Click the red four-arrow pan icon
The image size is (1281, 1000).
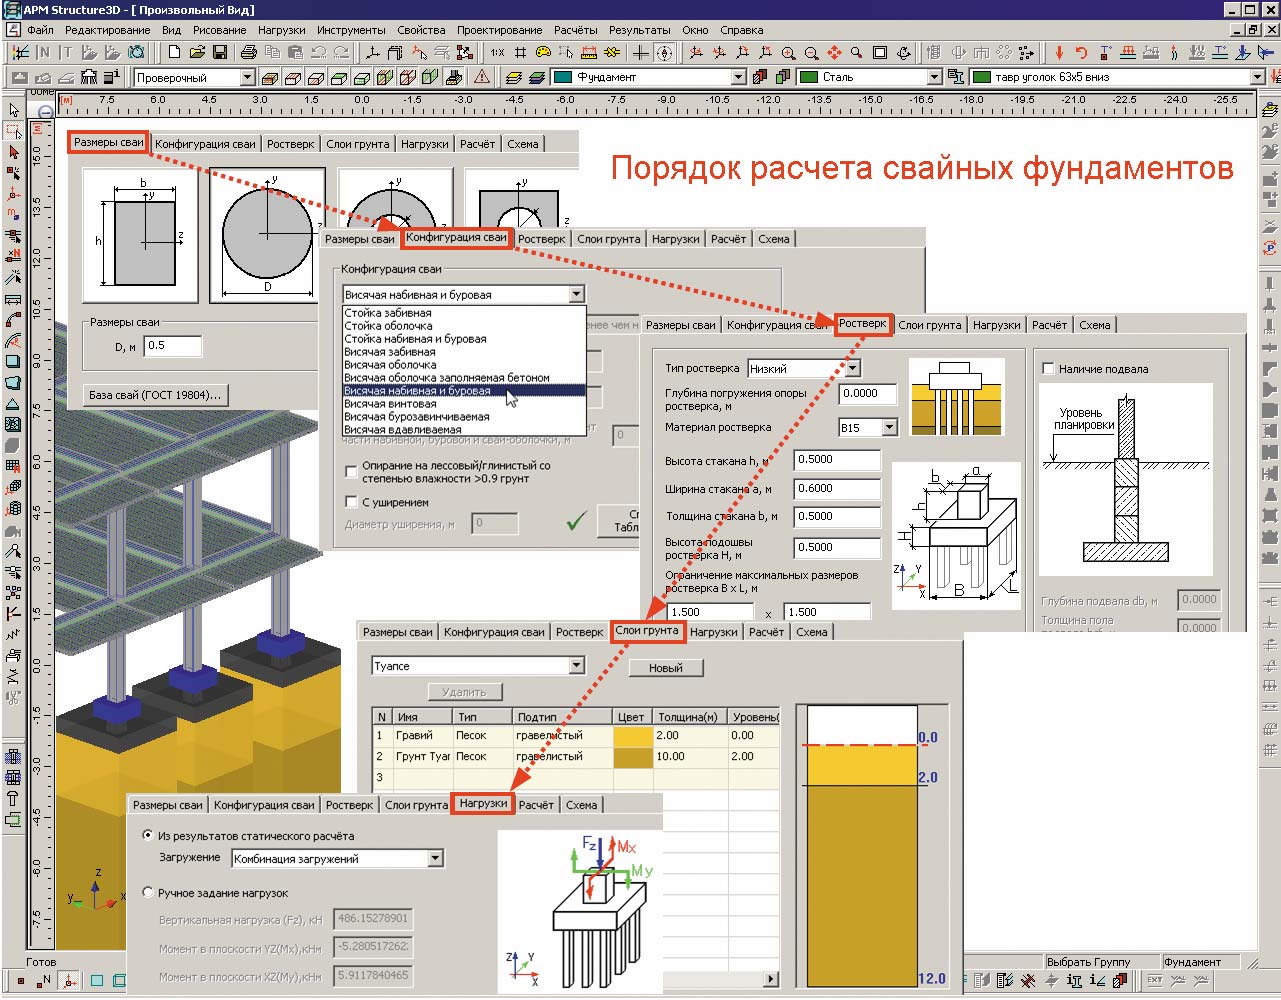(x=834, y=53)
